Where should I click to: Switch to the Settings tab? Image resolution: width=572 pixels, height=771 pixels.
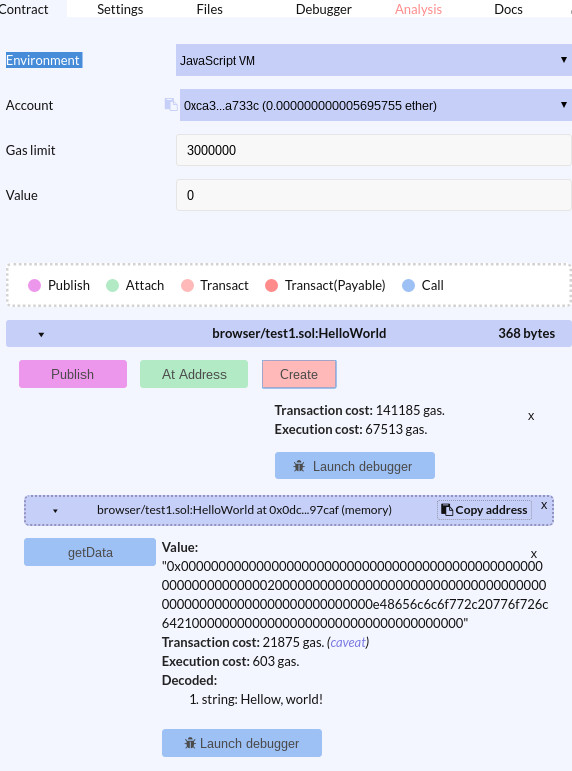point(120,9)
